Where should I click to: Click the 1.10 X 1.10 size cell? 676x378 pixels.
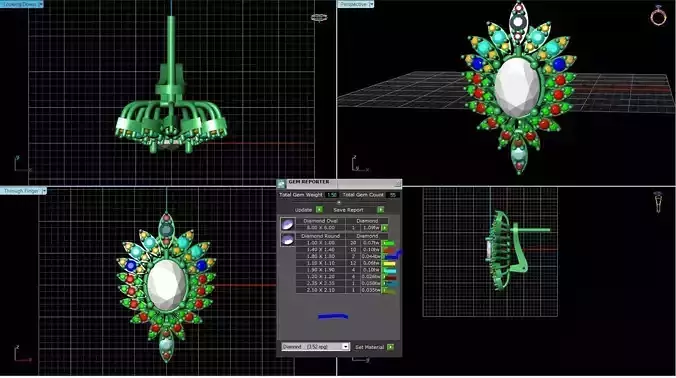[x=320, y=263]
